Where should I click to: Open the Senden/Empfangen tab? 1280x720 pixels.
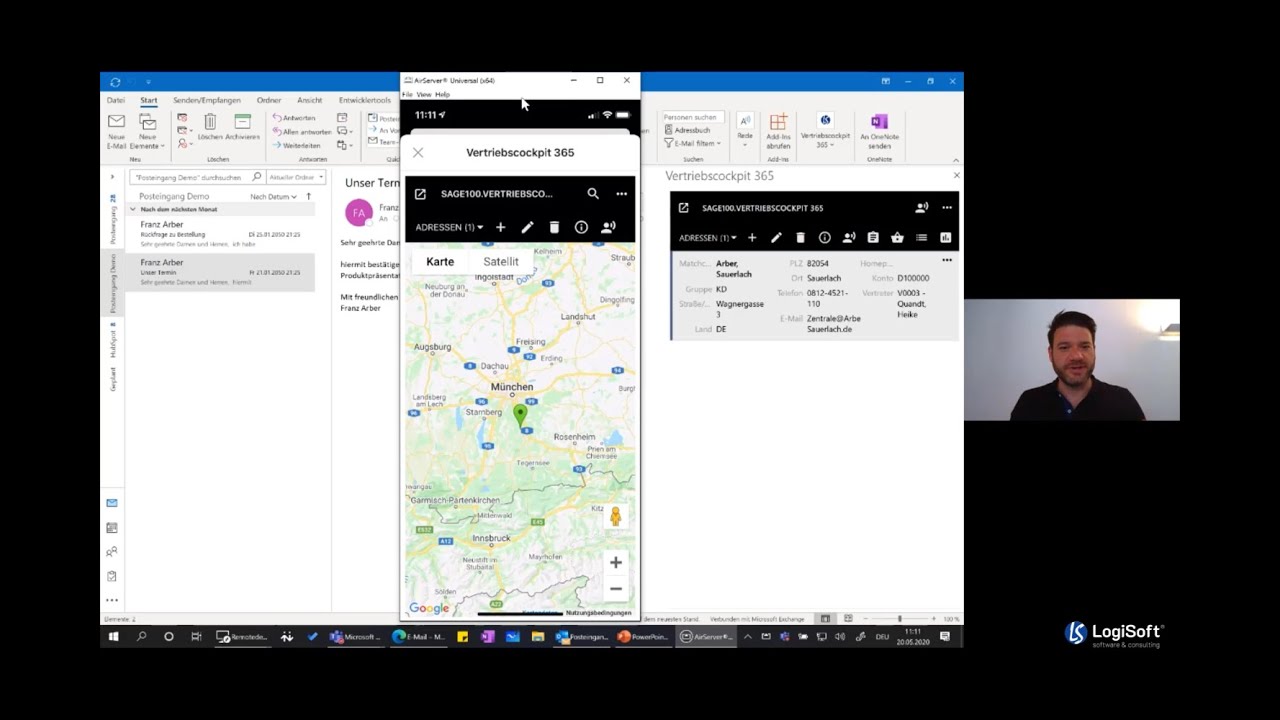click(x=206, y=100)
